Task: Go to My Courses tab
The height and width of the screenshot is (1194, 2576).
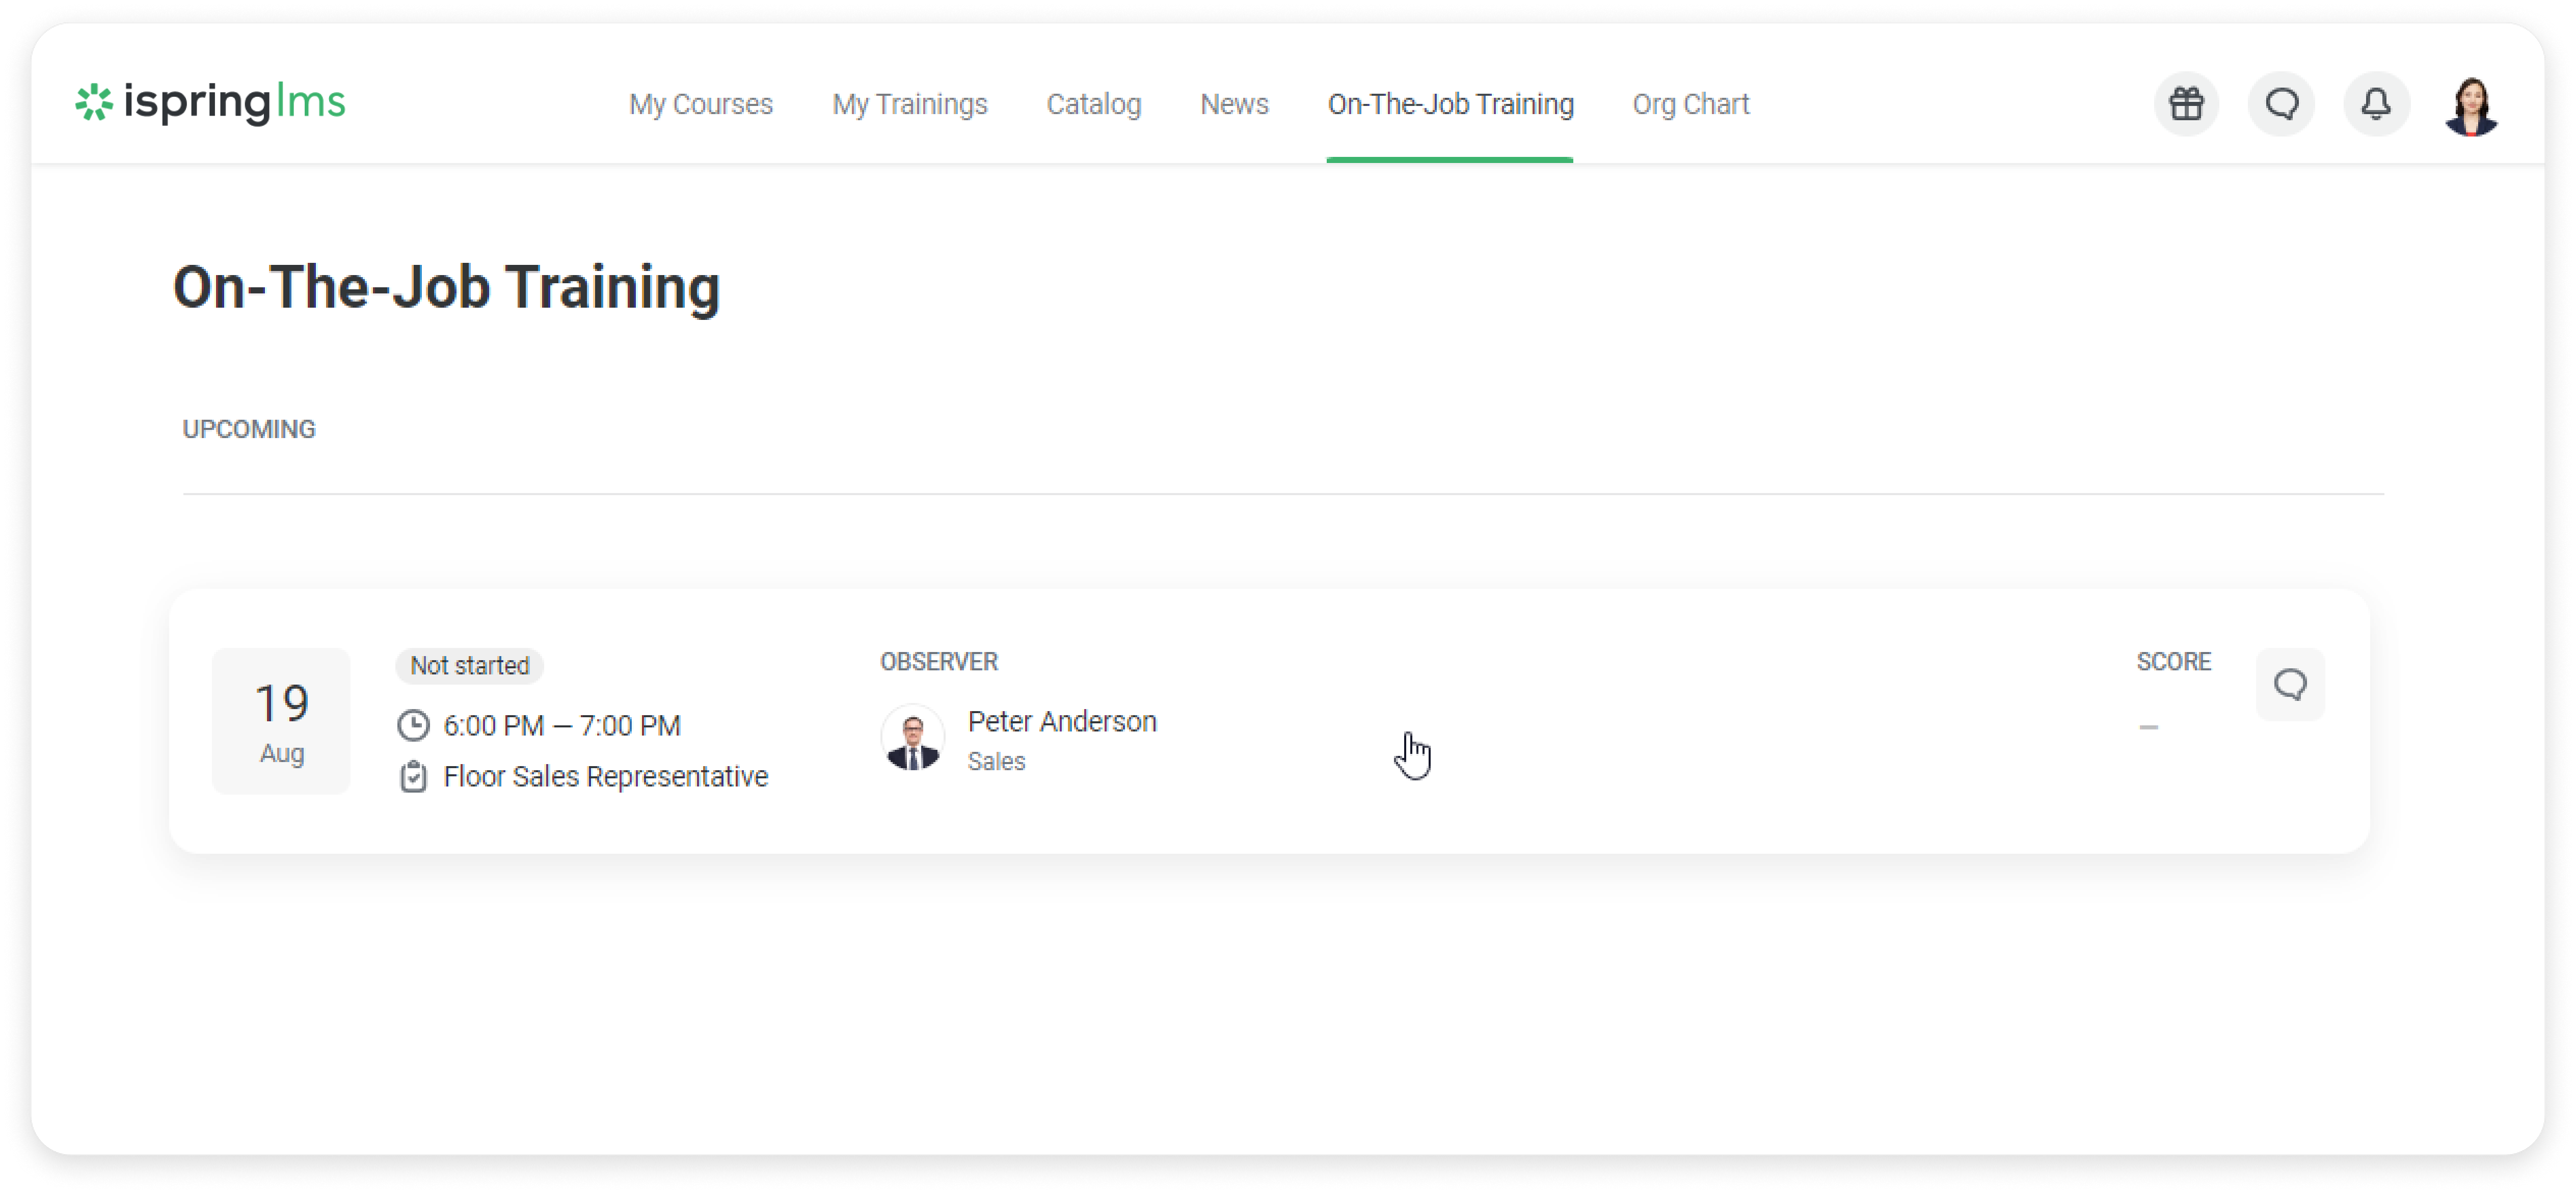Action: pyautogui.click(x=700, y=104)
